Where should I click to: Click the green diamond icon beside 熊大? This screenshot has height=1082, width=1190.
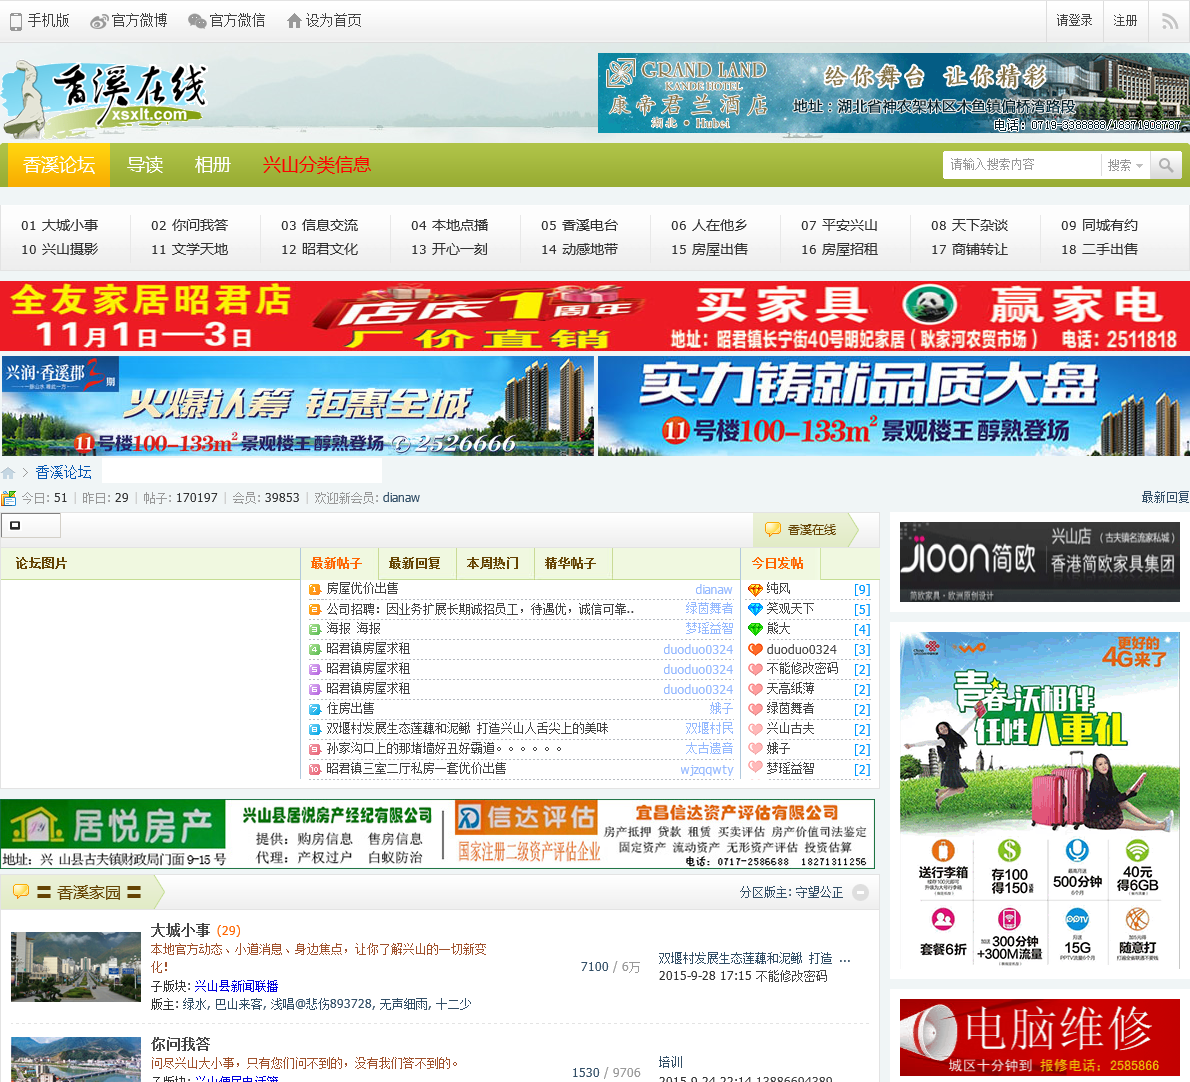click(755, 629)
